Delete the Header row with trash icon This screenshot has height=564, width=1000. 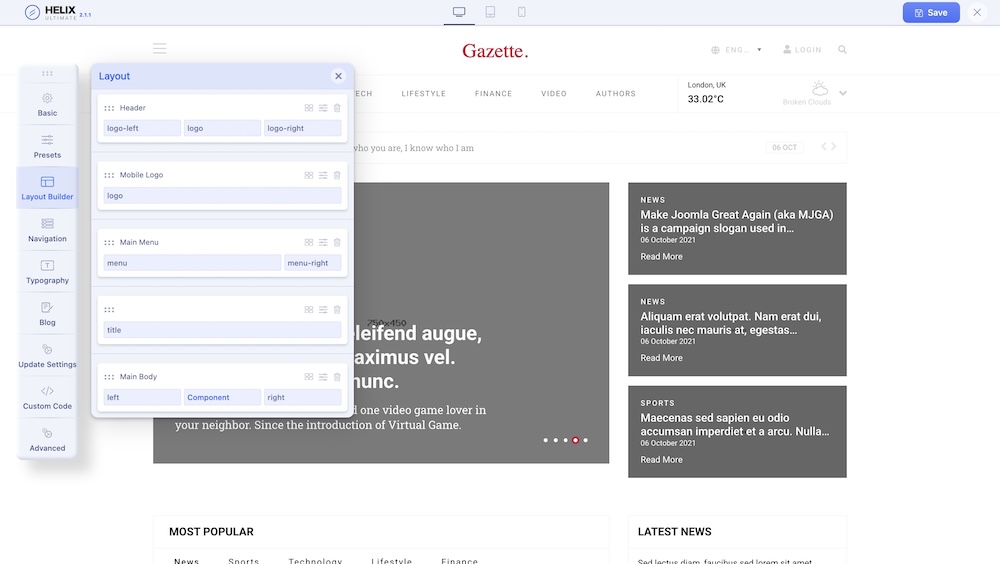337,108
